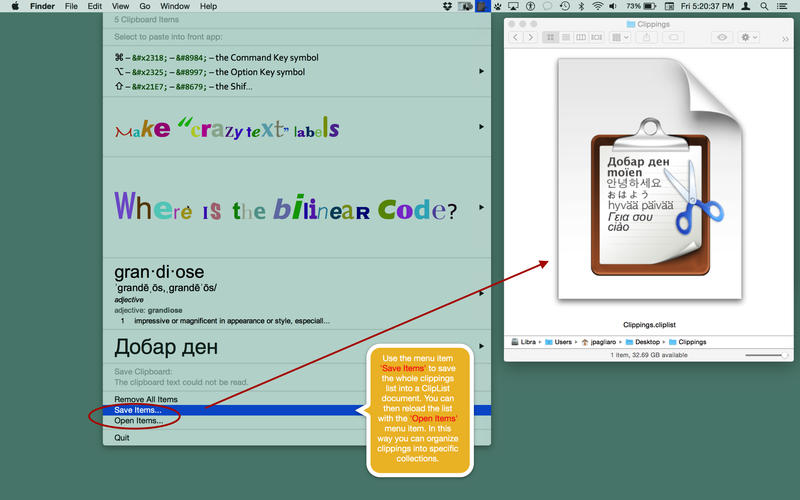This screenshot has height=500, width=800.
Task: Open the File menu
Action: tap(71, 6)
